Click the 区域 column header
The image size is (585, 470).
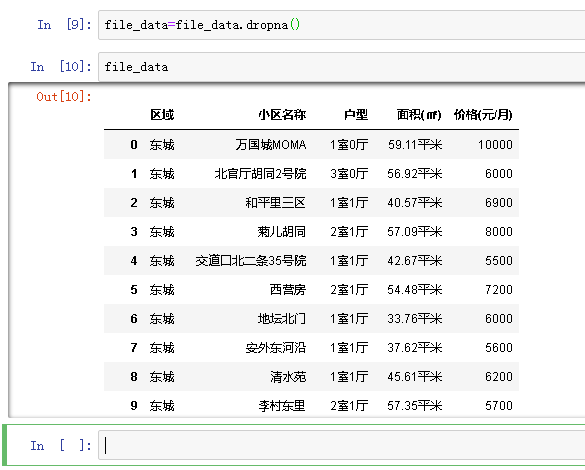click(x=162, y=115)
